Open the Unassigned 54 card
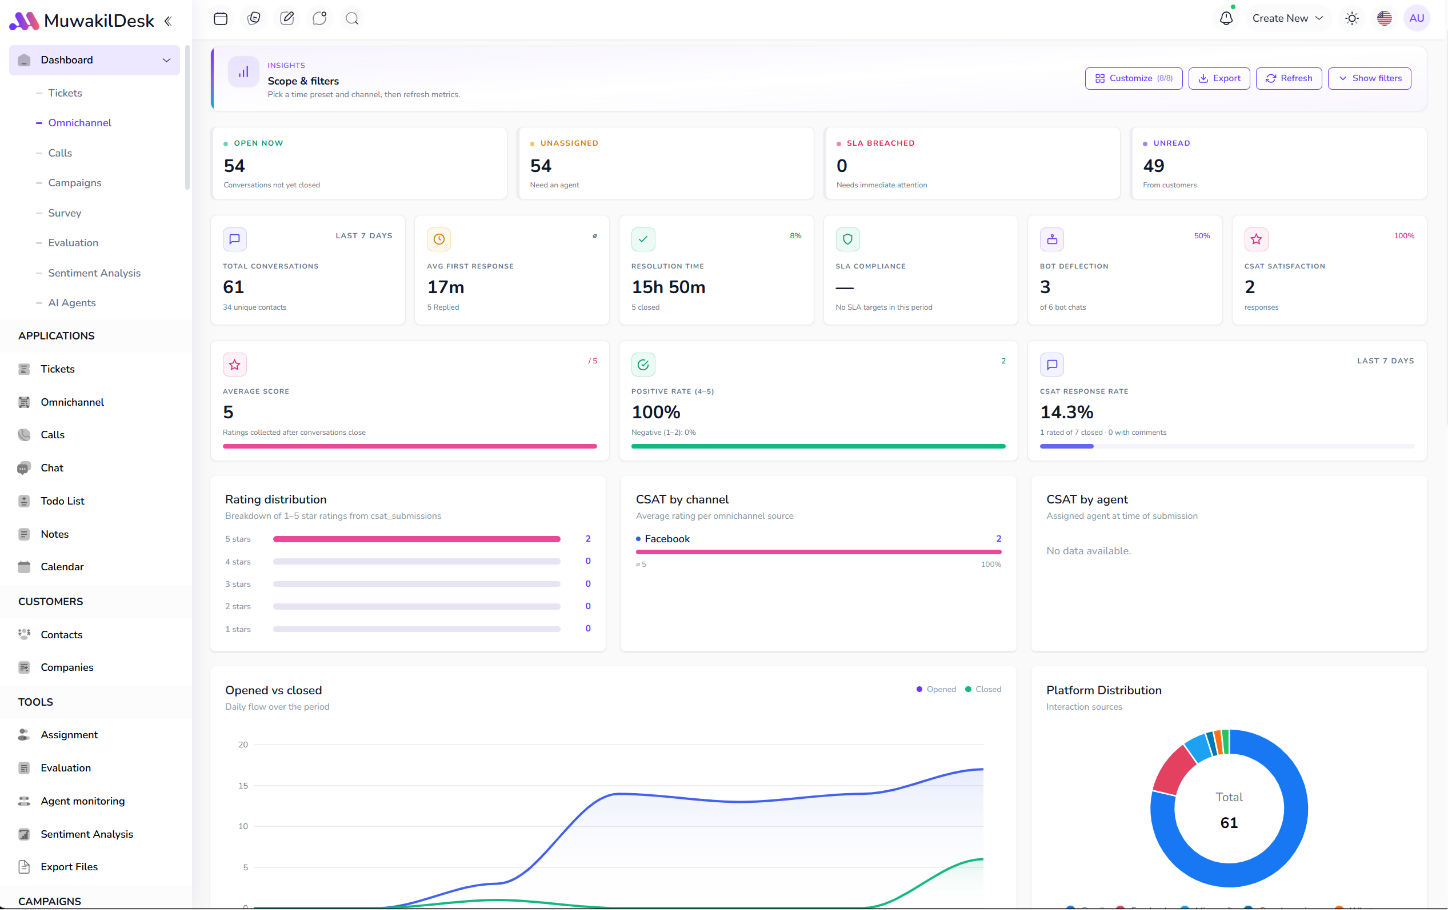Image resolution: width=1448 pixels, height=910 pixels. [665, 163]
